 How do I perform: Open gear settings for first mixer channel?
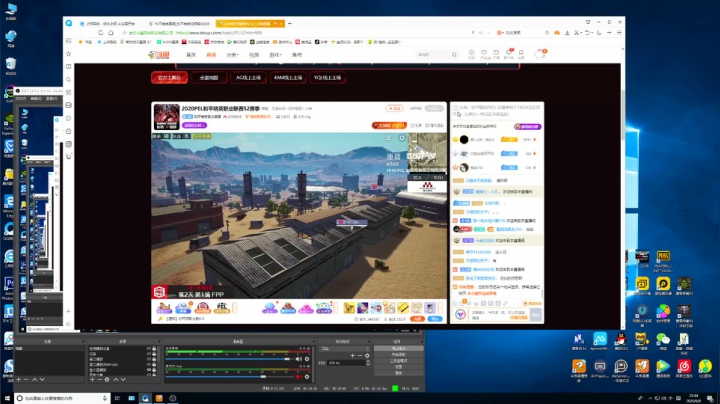click(x=307, y=359)
